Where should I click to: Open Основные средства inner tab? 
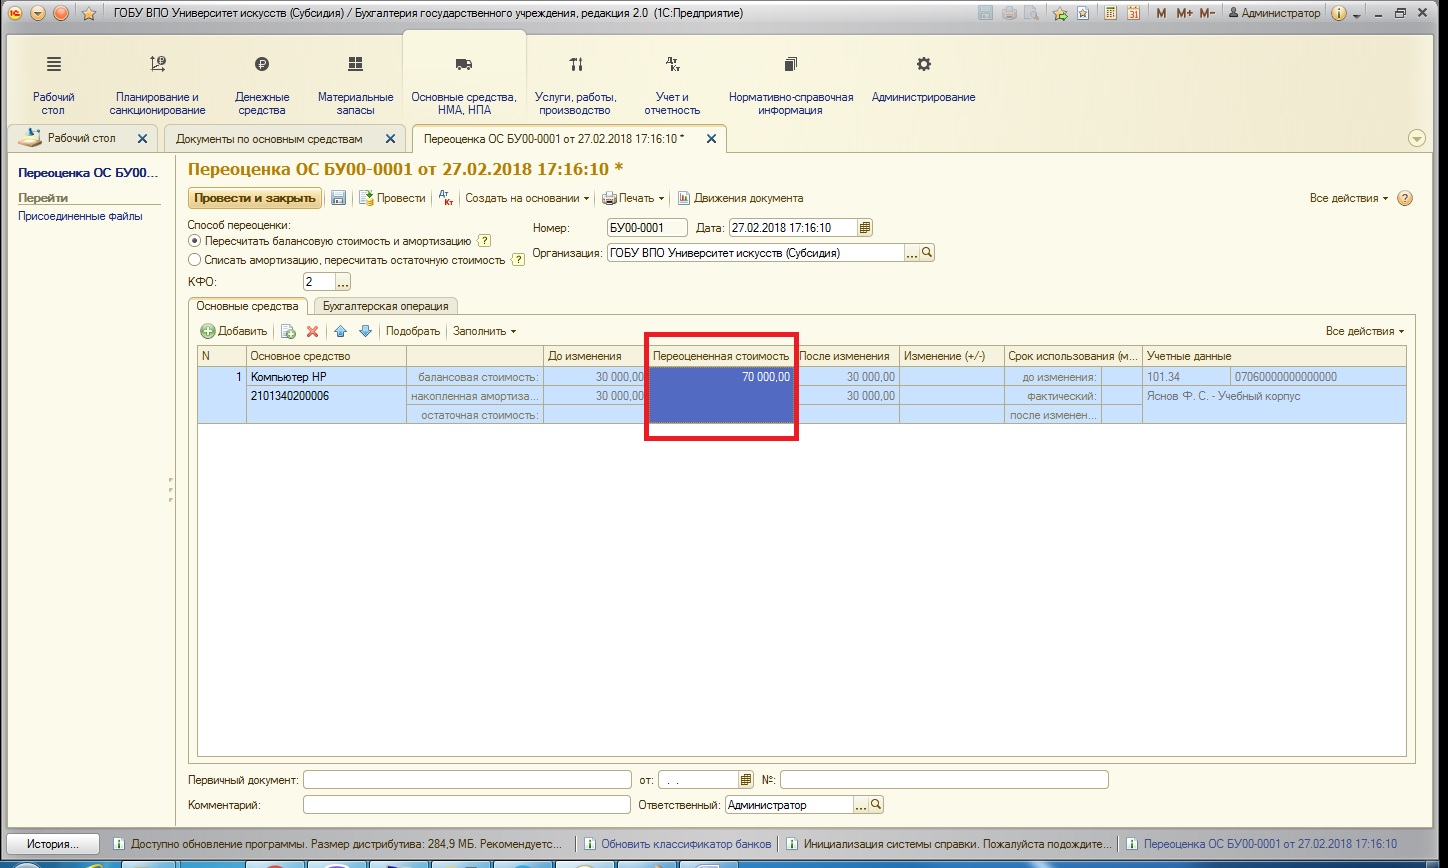(247, 306)
